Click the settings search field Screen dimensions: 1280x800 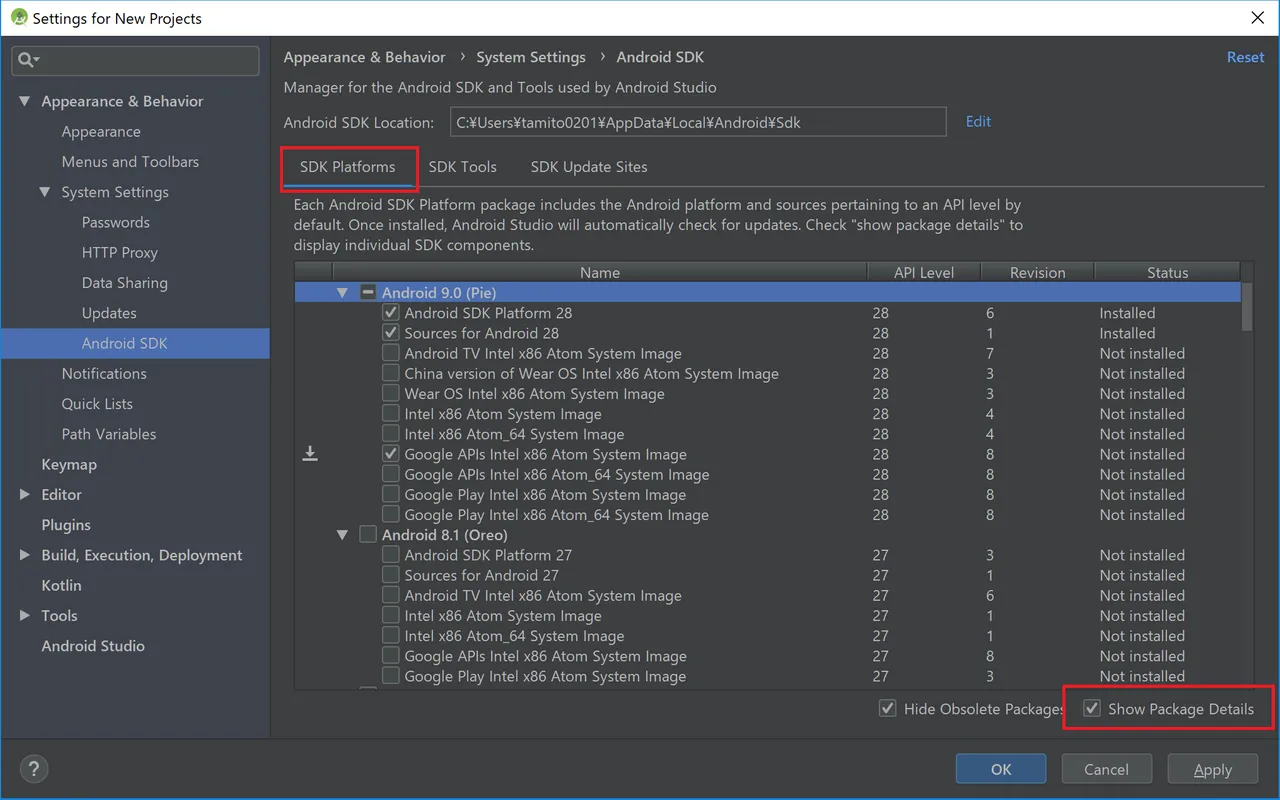pyautogui.click(x=135, y=60)
